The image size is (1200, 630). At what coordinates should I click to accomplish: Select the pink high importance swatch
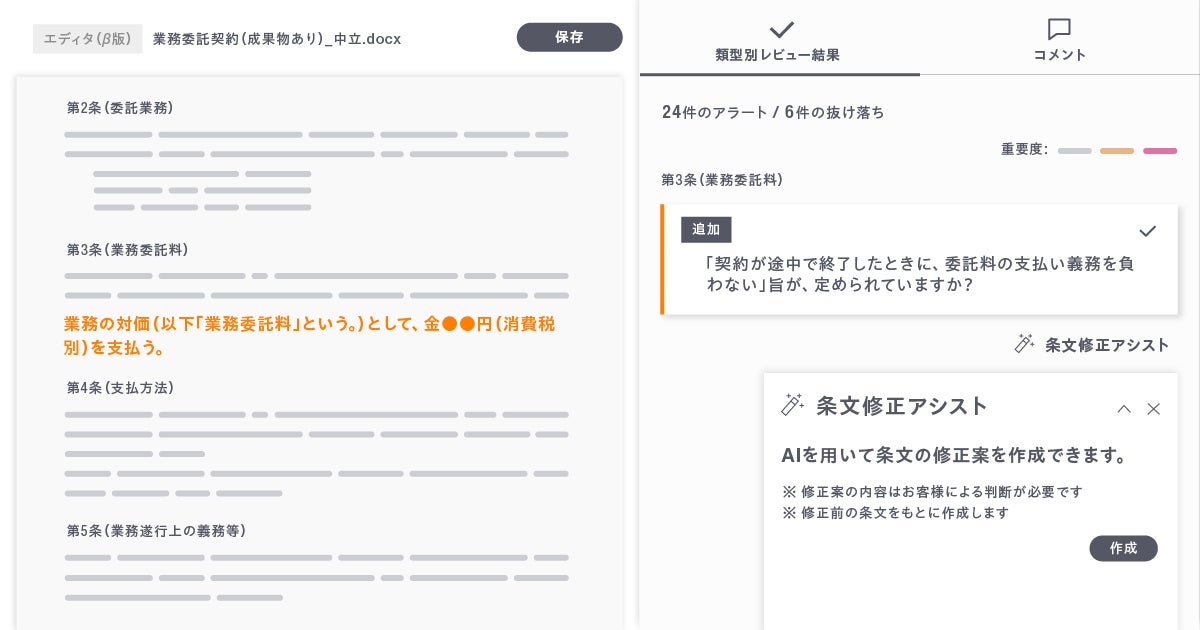pos(1160,151)
